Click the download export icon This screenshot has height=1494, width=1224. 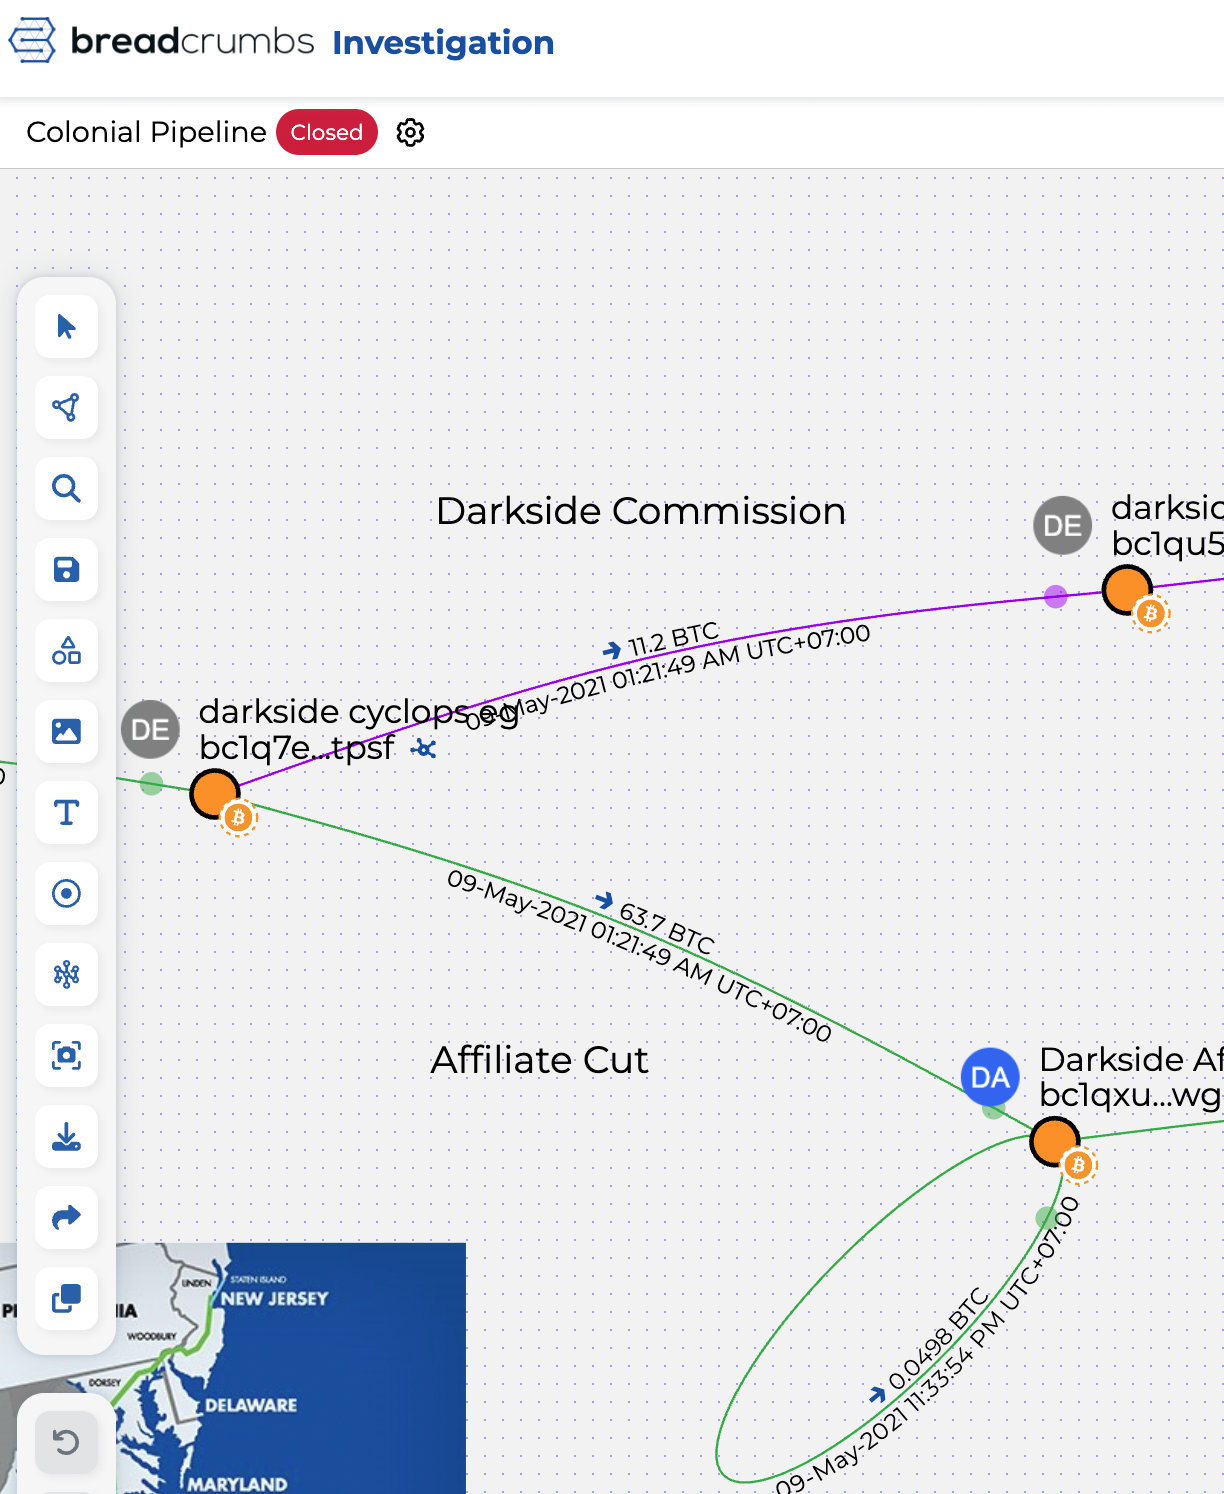(66, 1137)
